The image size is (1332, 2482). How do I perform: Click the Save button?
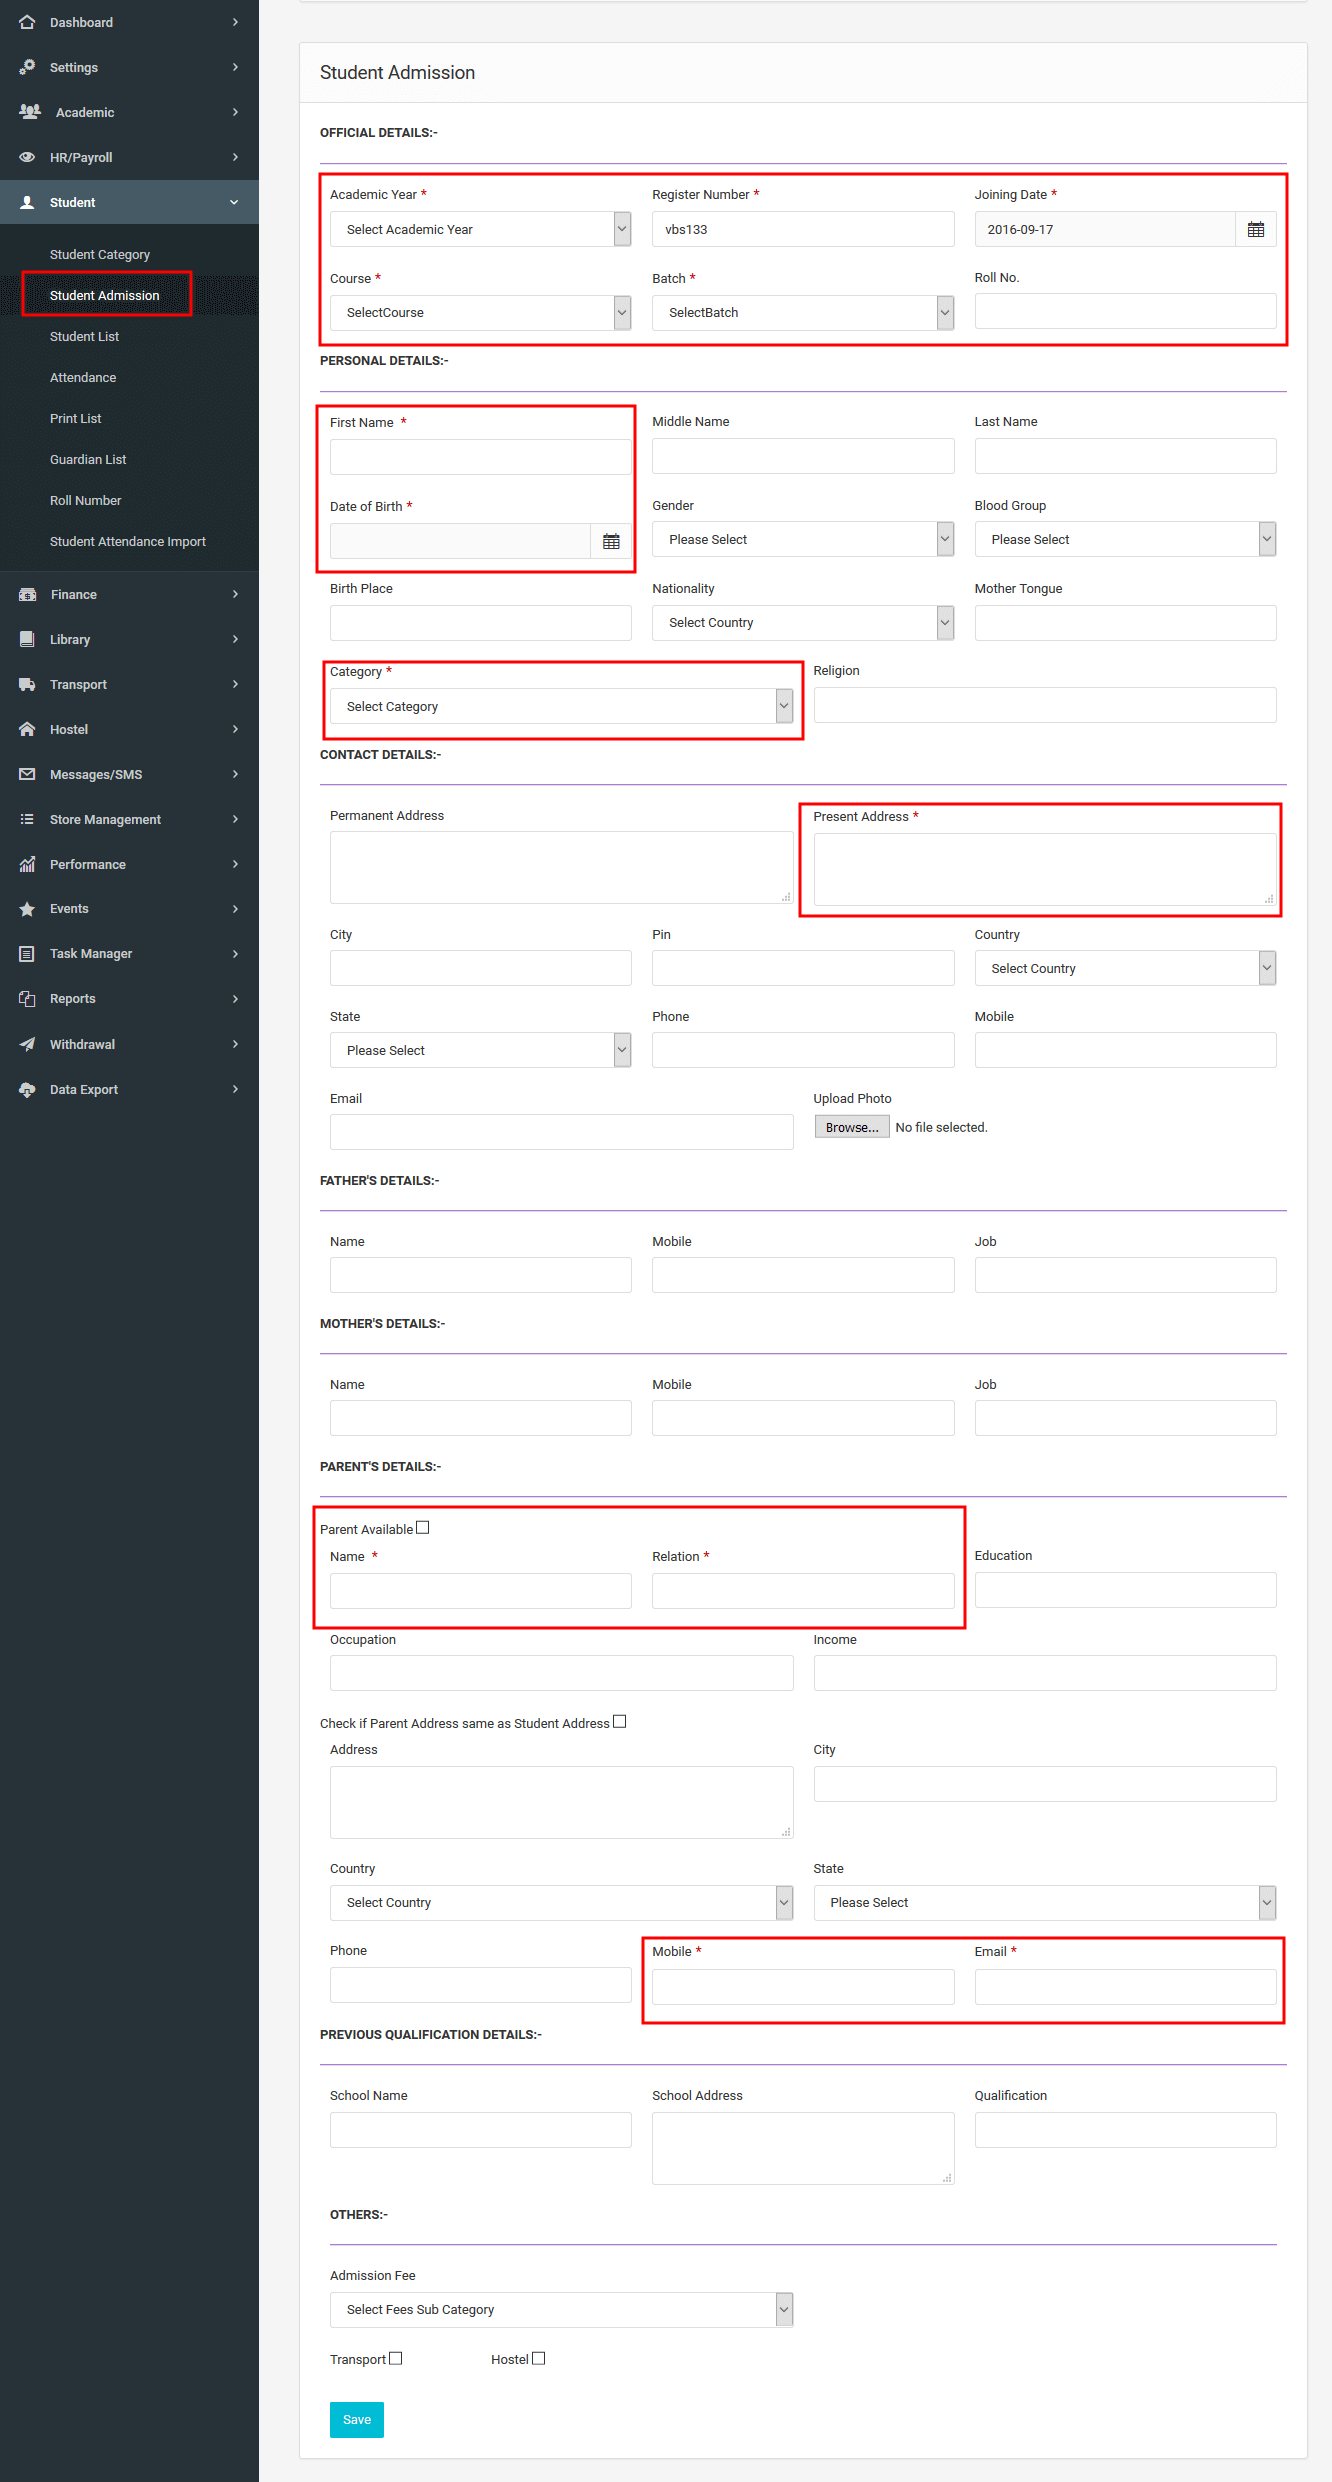pyautogui.click(x=357, y=2420)
